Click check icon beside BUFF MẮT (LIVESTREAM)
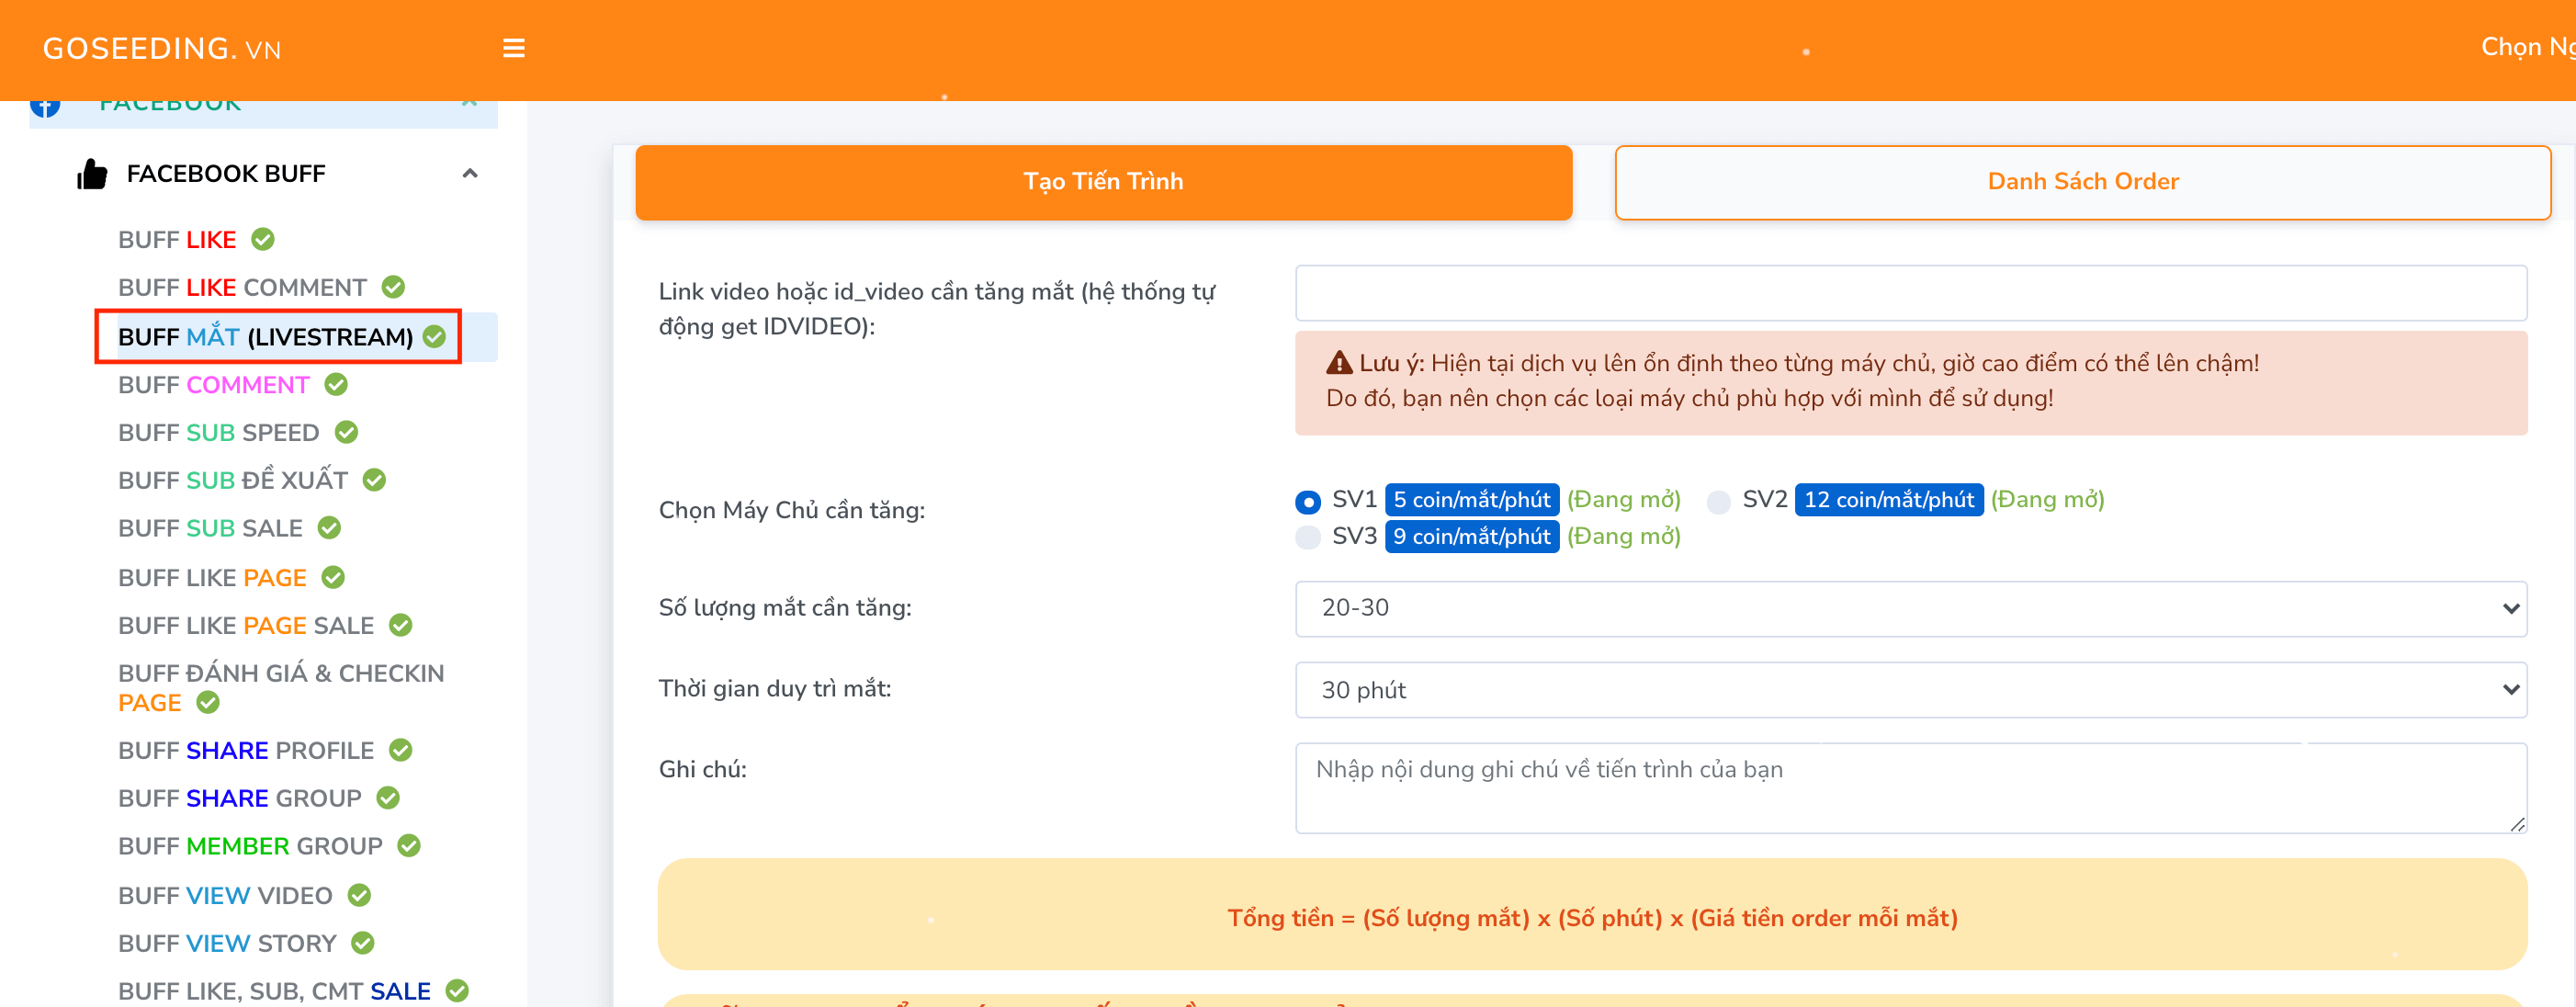Screen dimensions: 2576x1007 pos(434,336)
